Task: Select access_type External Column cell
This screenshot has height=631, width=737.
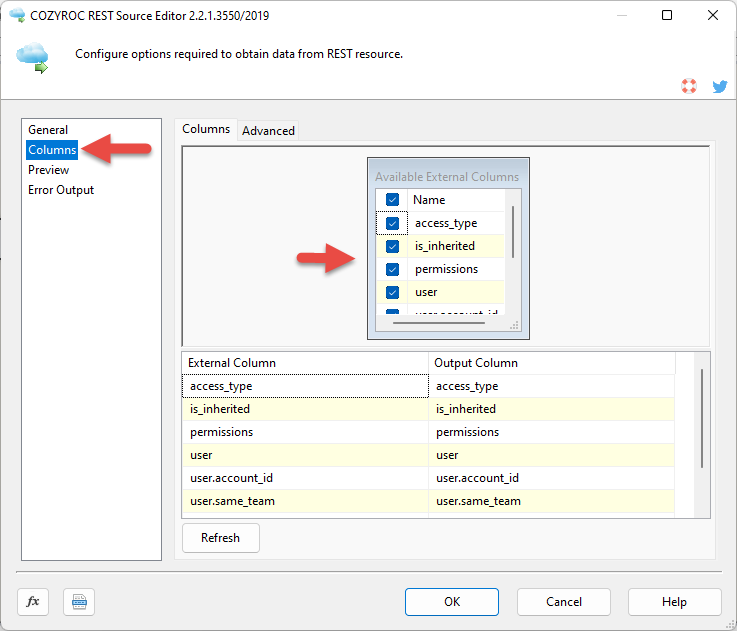Action: tap(305, 386)
